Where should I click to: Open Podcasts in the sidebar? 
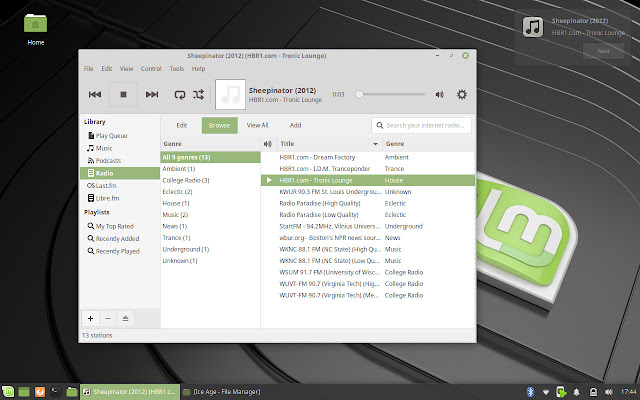tap(120, 160)
